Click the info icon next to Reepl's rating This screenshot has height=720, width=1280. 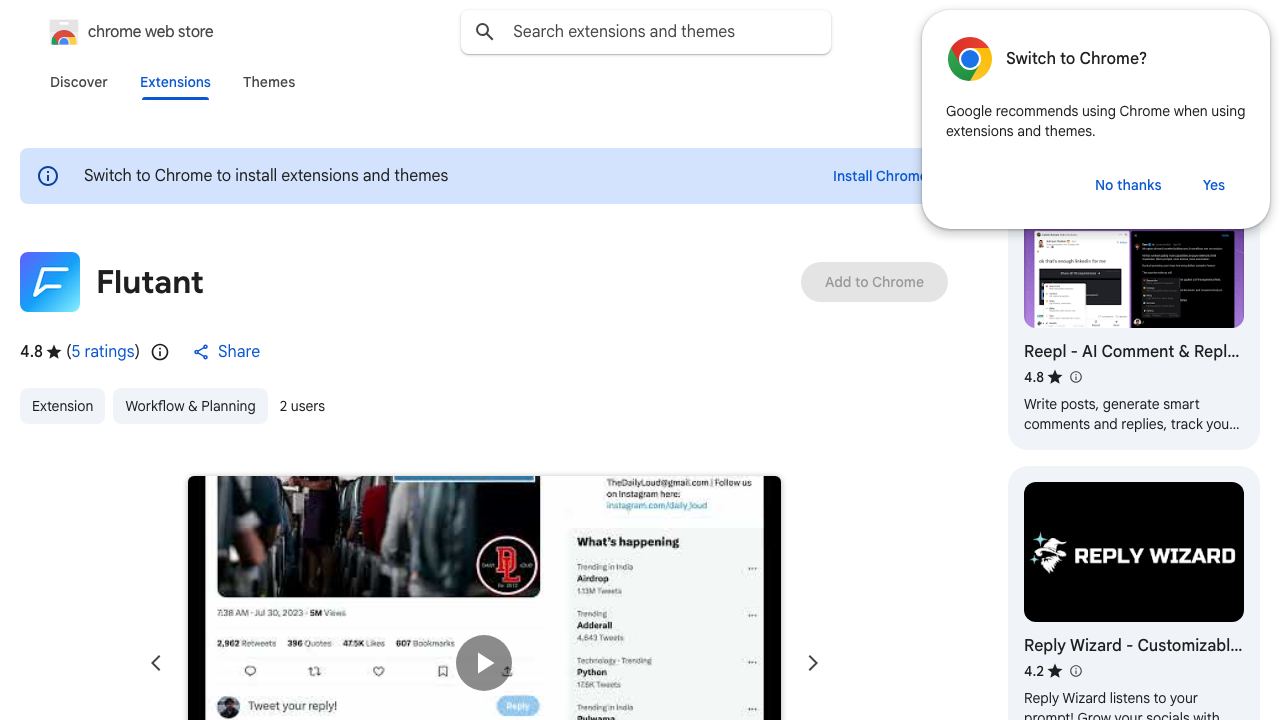1076,377
